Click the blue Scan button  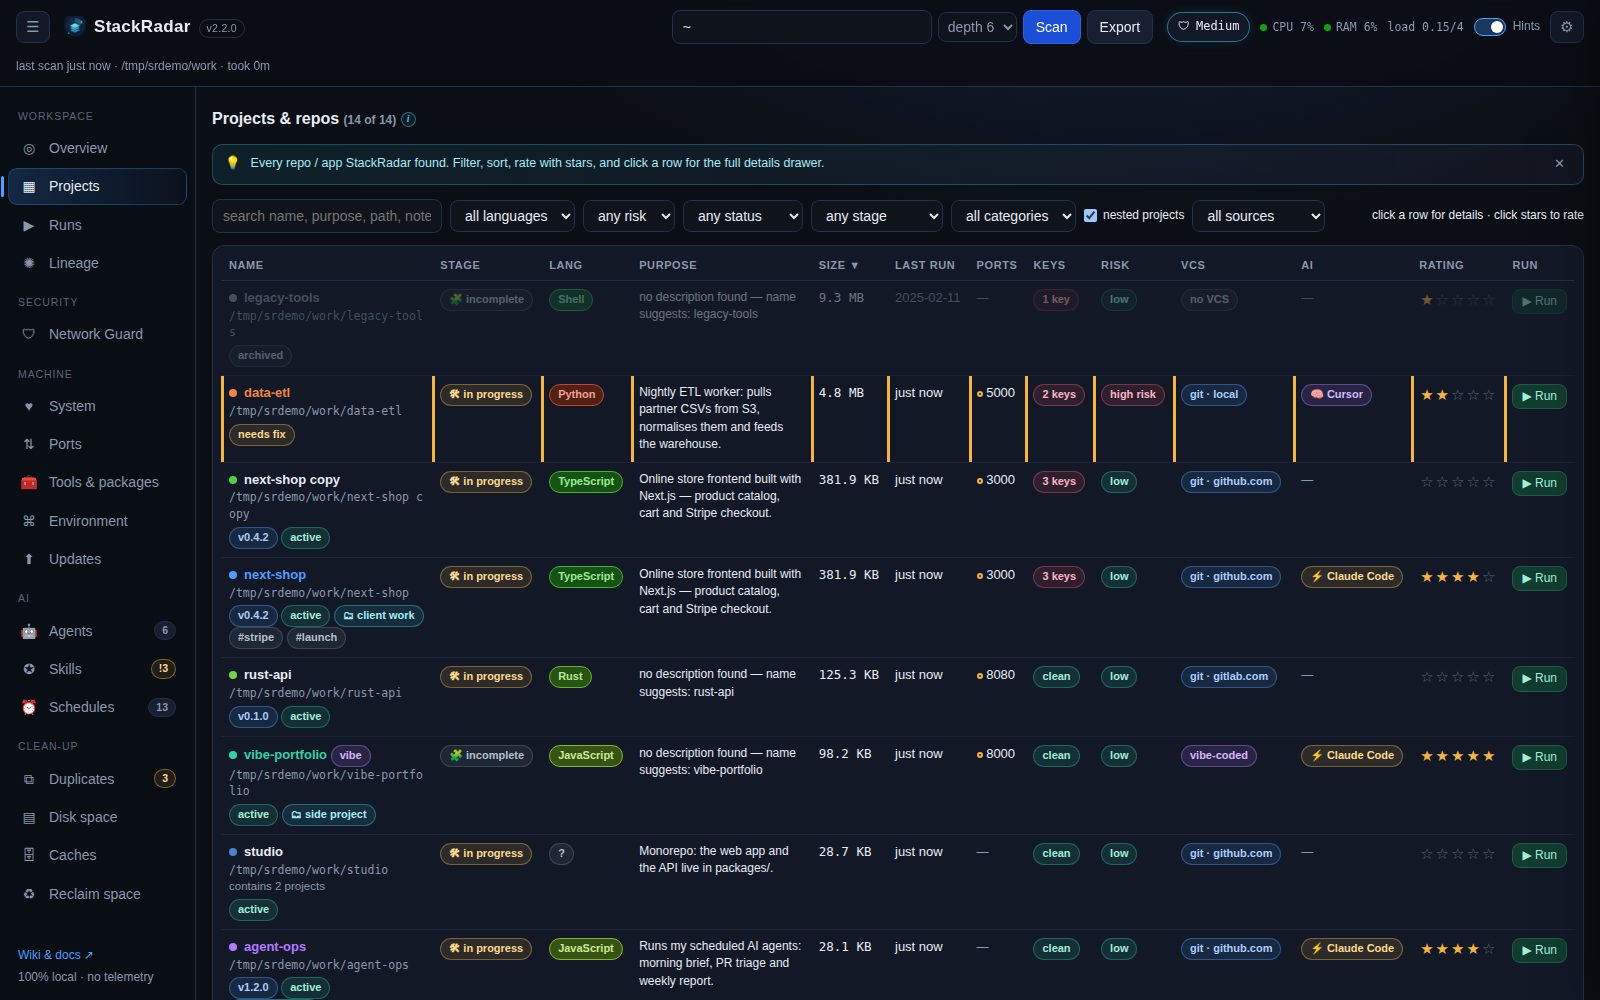[x=1051, y=27]
